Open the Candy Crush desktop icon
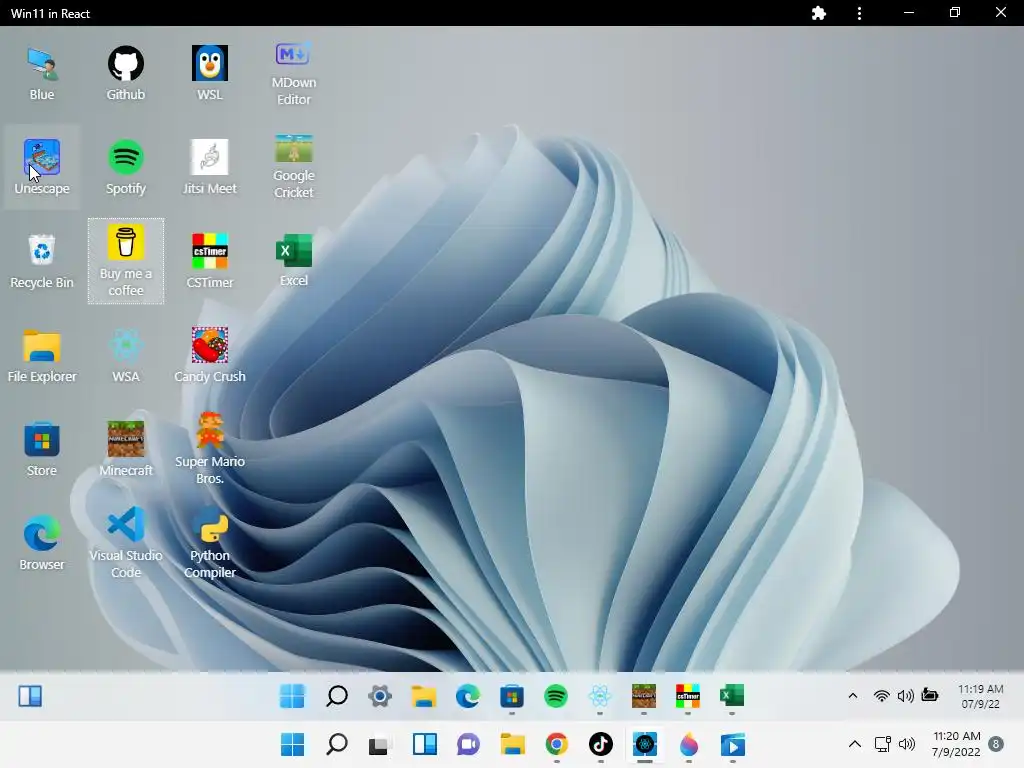Image resolution: width=1024 pixels, height=768 pixels. [210, 355]
